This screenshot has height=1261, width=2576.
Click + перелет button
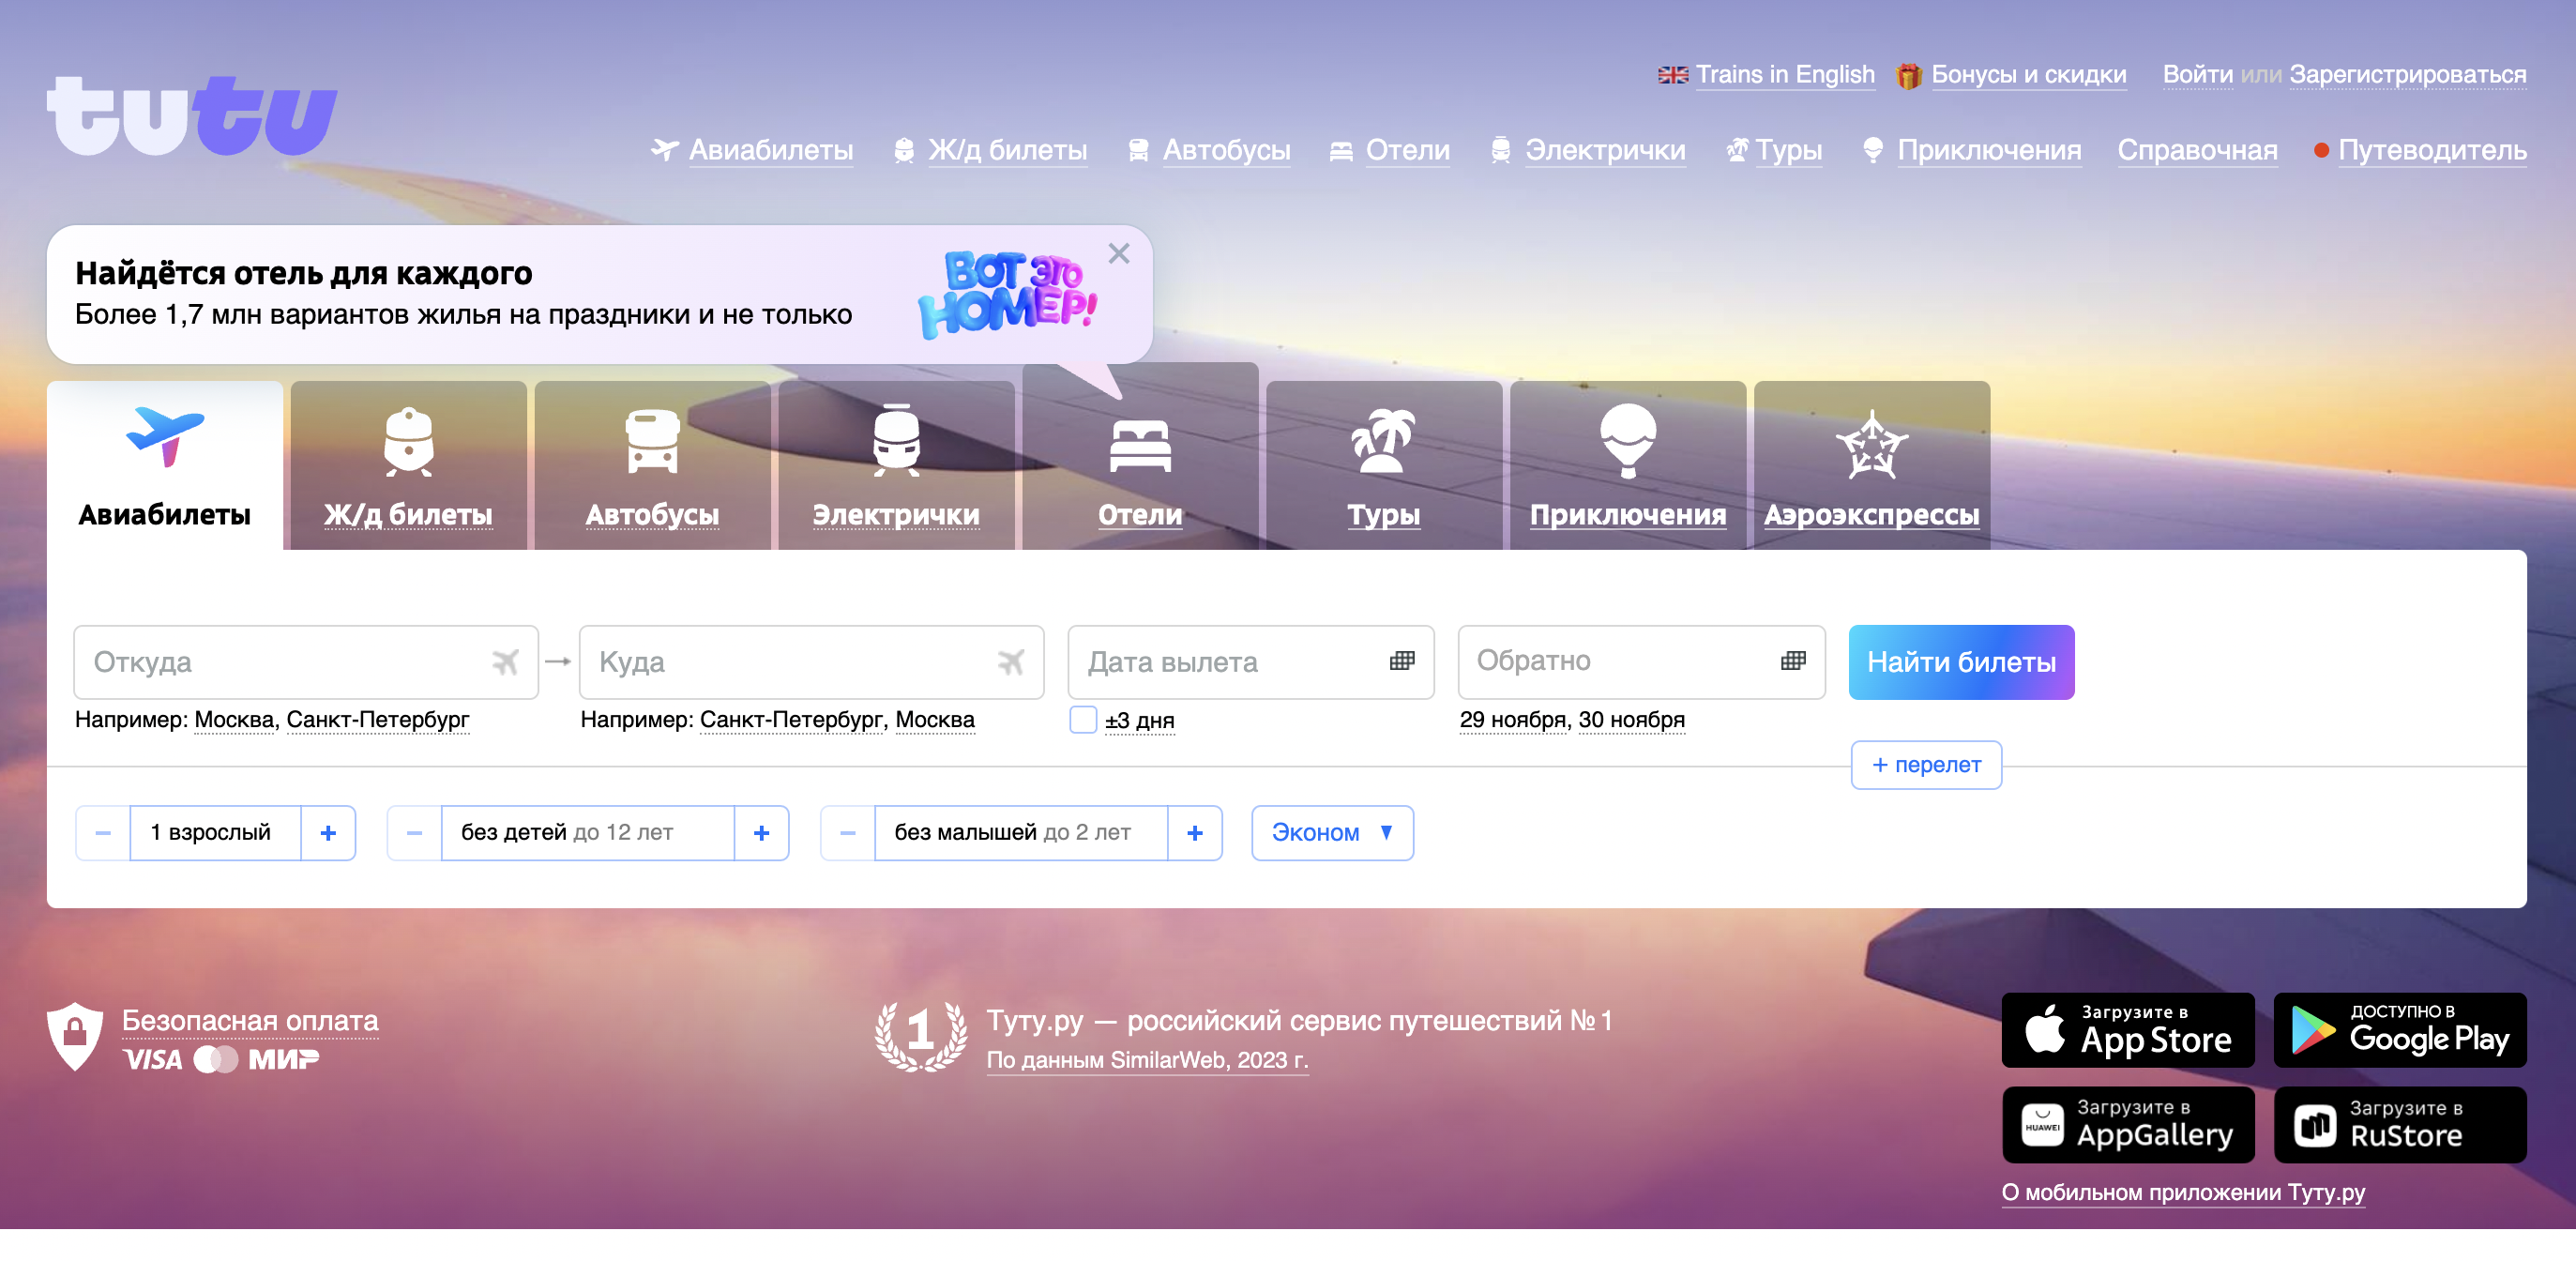click(1926, 765)
